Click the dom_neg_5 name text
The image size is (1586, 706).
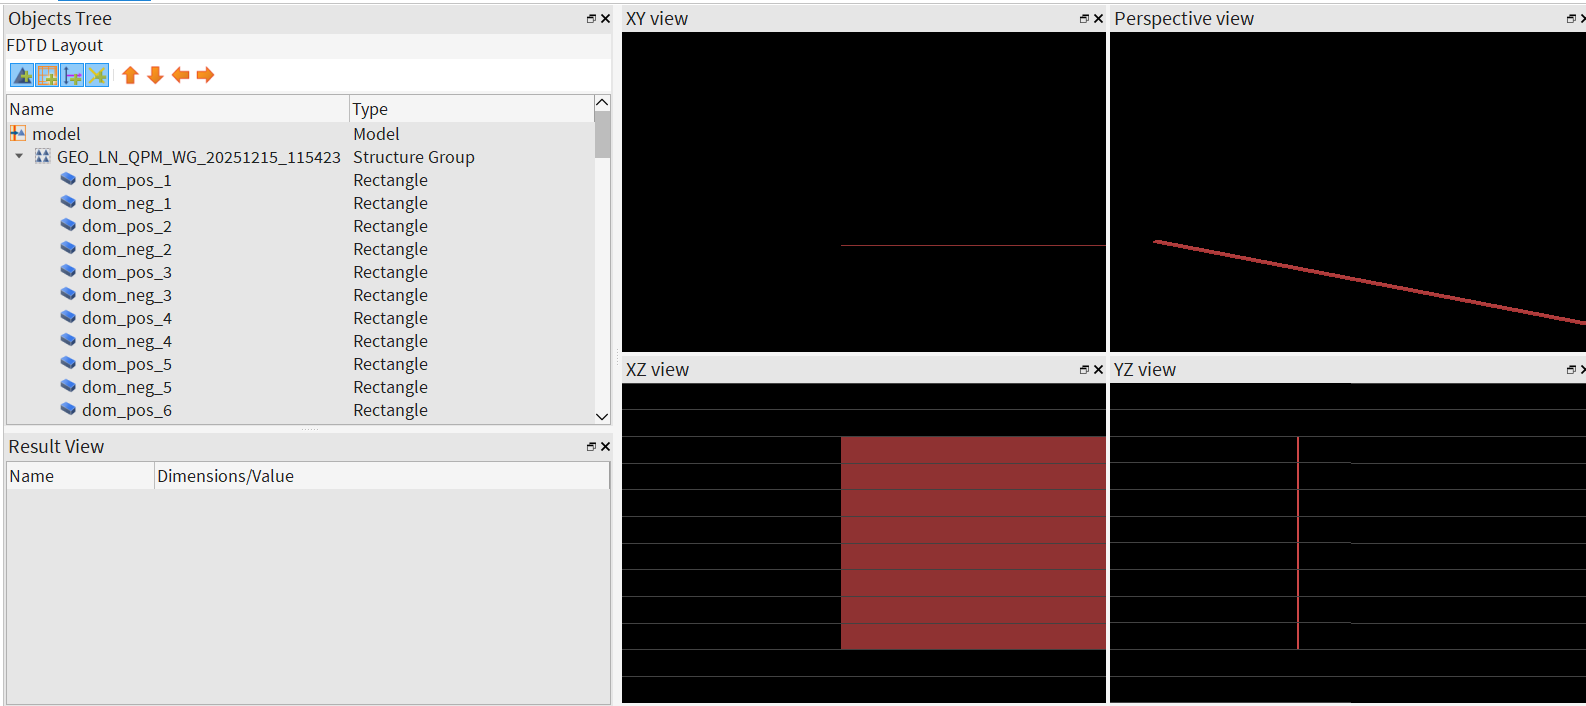click(127, 387)
